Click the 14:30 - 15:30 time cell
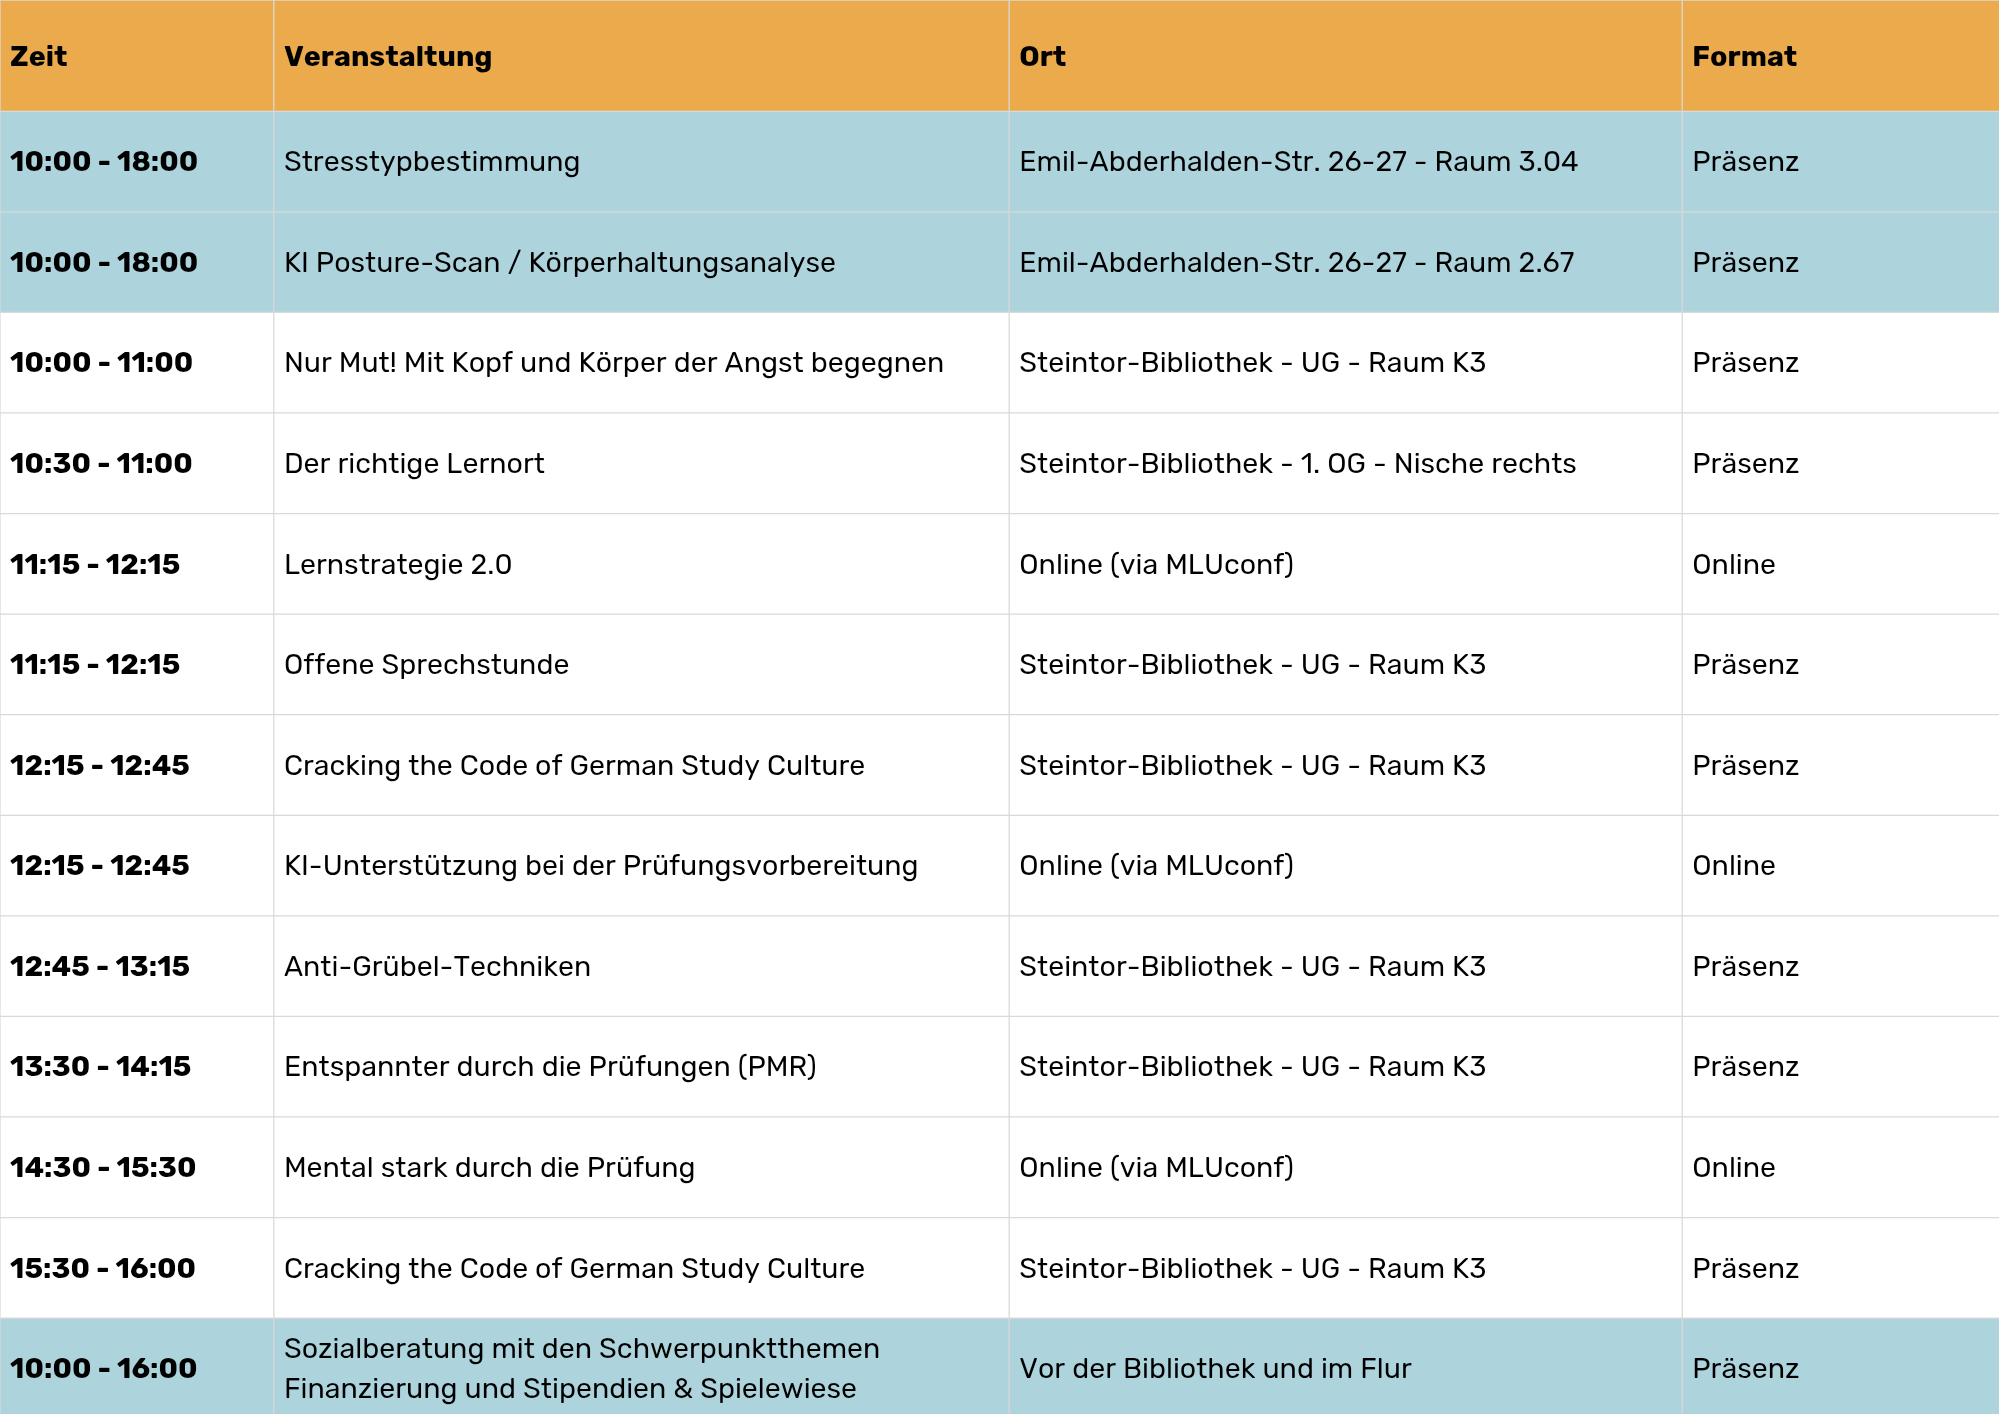Viewport: 1999px width, 1414px height. point(137,1167)
